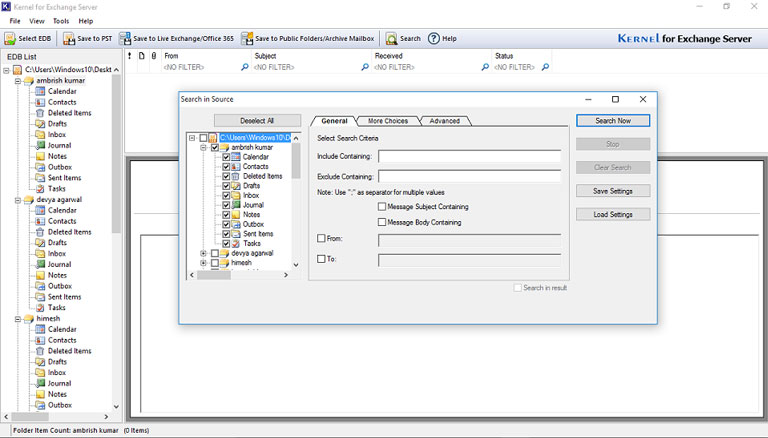The image size is (768, 438).
Task: Select ambrish kumar Journal icon in EDB List
Action: [x=40, y=145]
